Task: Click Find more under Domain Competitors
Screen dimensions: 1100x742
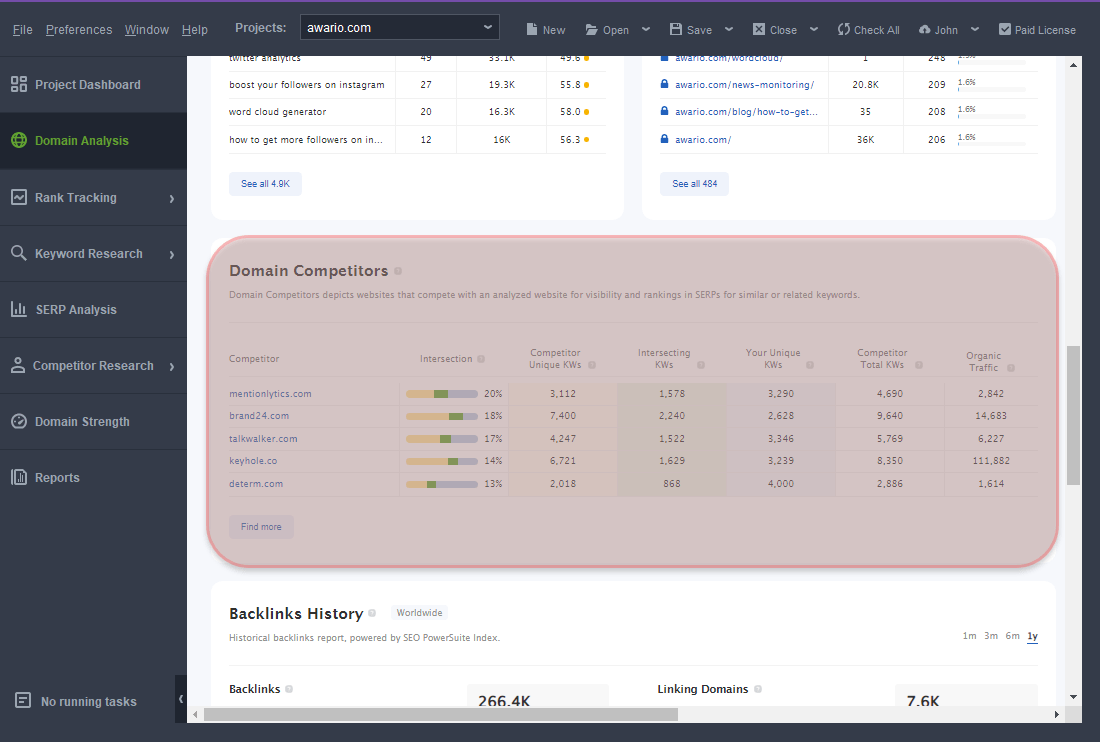Action: (261, 527)
